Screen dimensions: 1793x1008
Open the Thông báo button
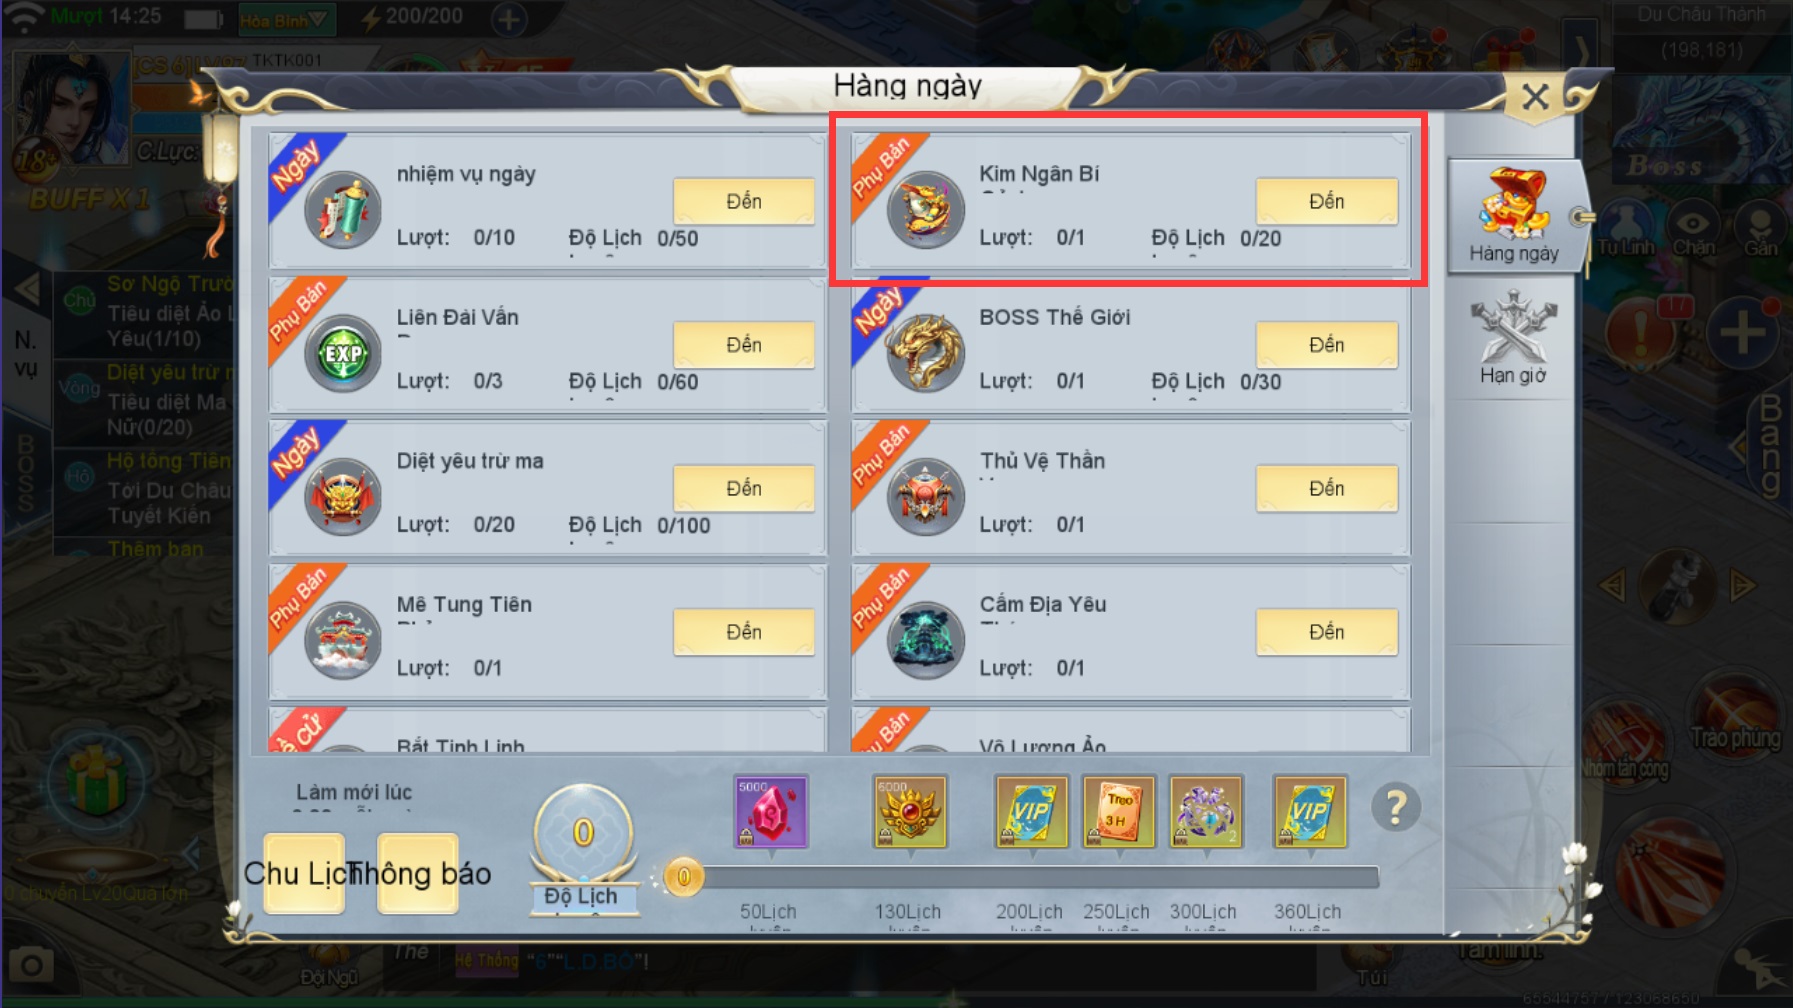pyautogui.click(x=418, y=873)
